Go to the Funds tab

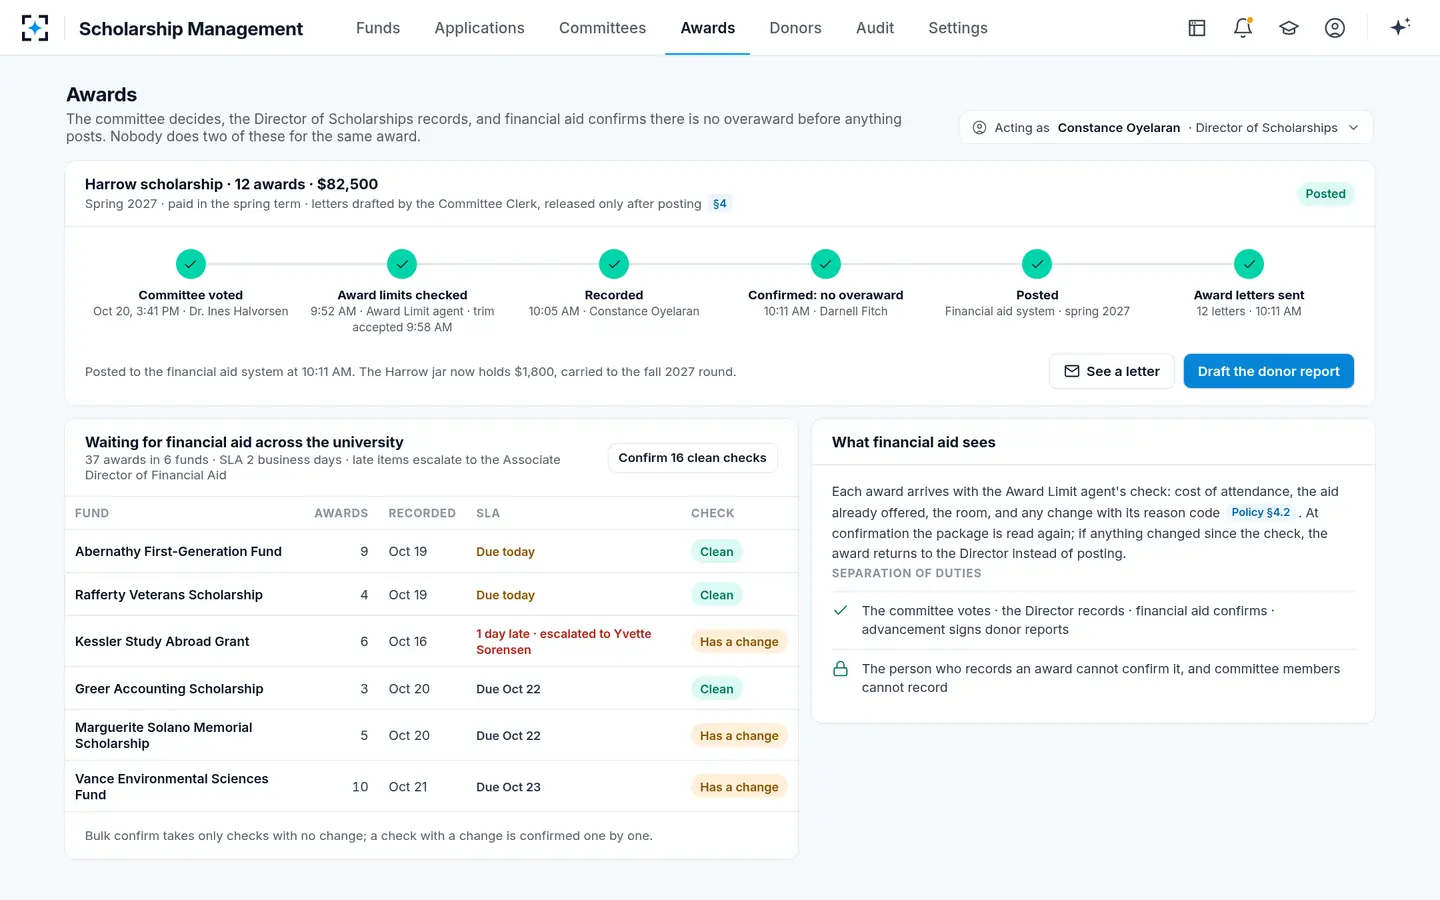378,28
